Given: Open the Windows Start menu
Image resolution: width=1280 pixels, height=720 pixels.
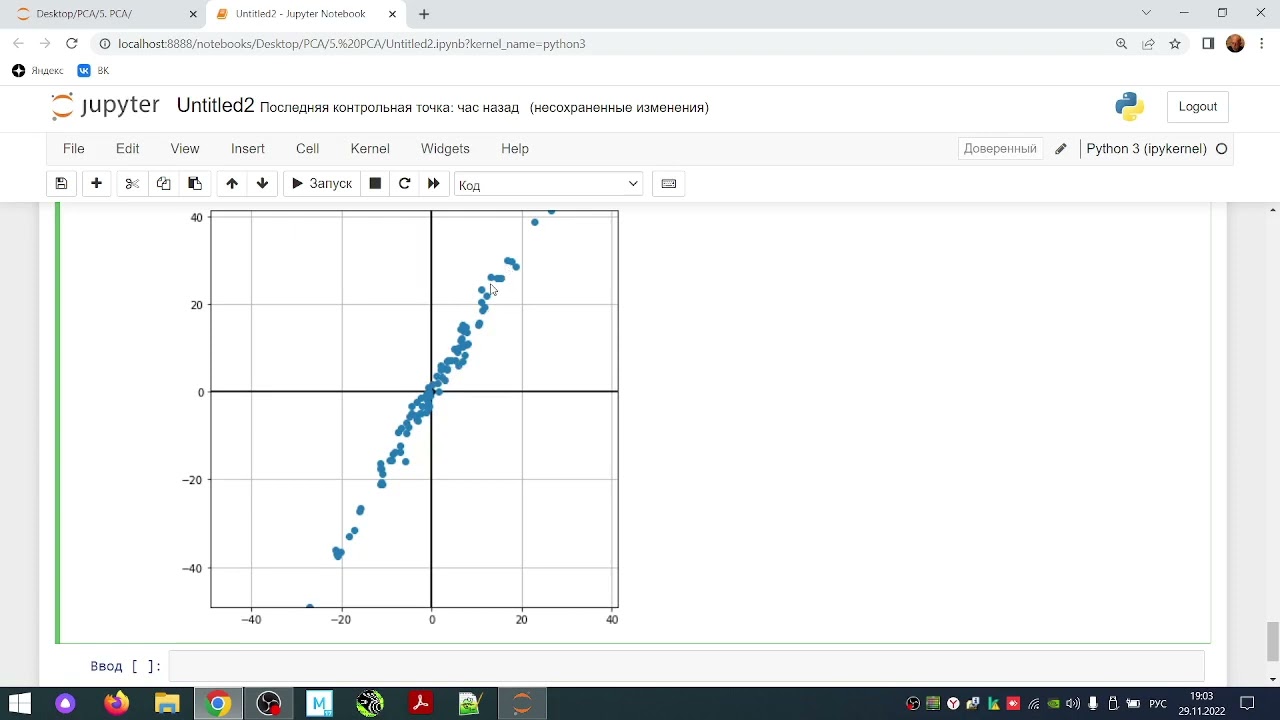Looking at the screenshot, I should tap(20, 704).
